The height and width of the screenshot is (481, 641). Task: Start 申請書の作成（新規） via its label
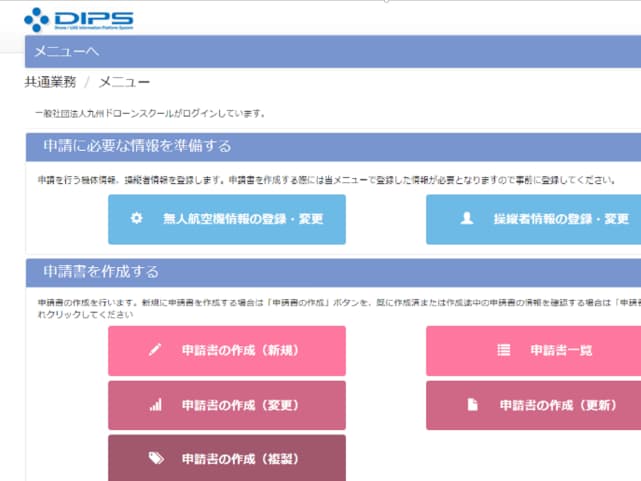pos(241,350)
